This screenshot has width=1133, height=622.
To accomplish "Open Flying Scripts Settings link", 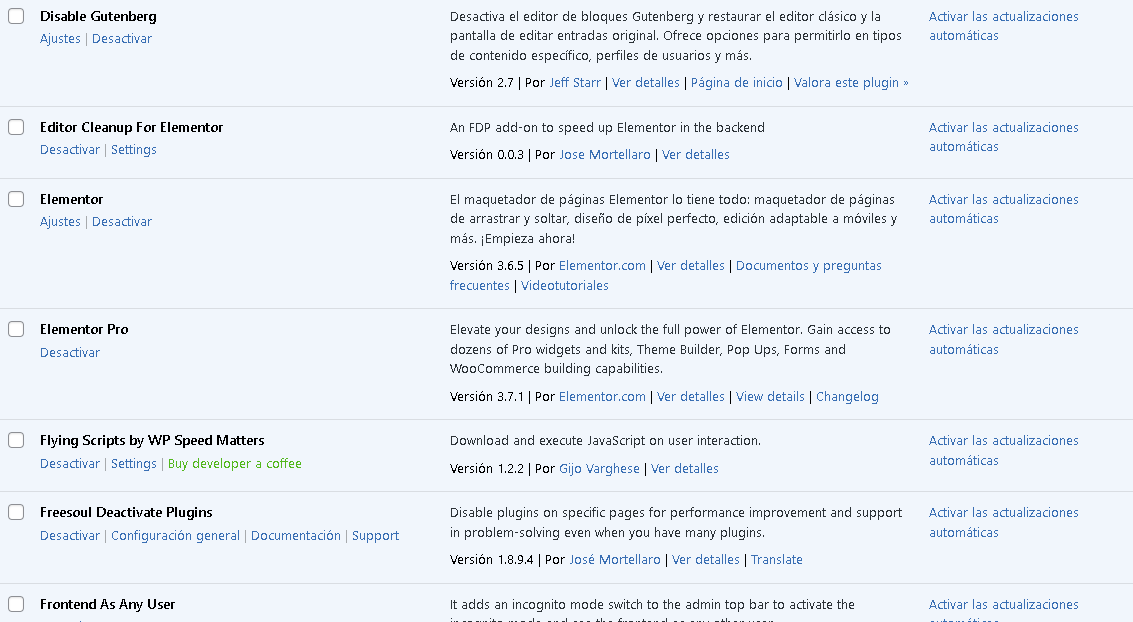I will point(134,464).
